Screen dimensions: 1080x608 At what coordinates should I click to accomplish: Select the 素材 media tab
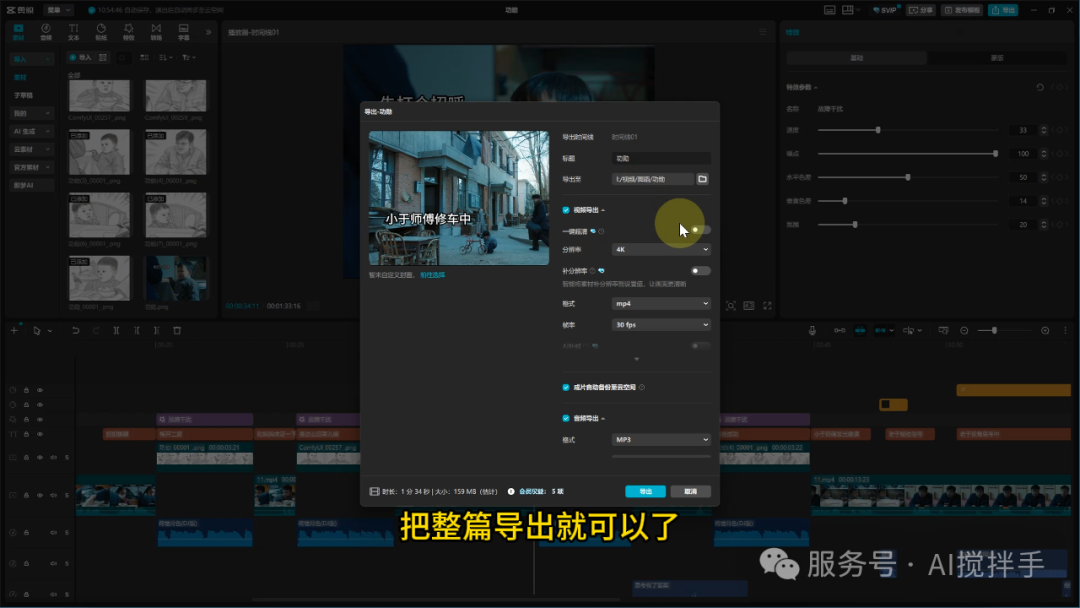[x=19, y=32]
